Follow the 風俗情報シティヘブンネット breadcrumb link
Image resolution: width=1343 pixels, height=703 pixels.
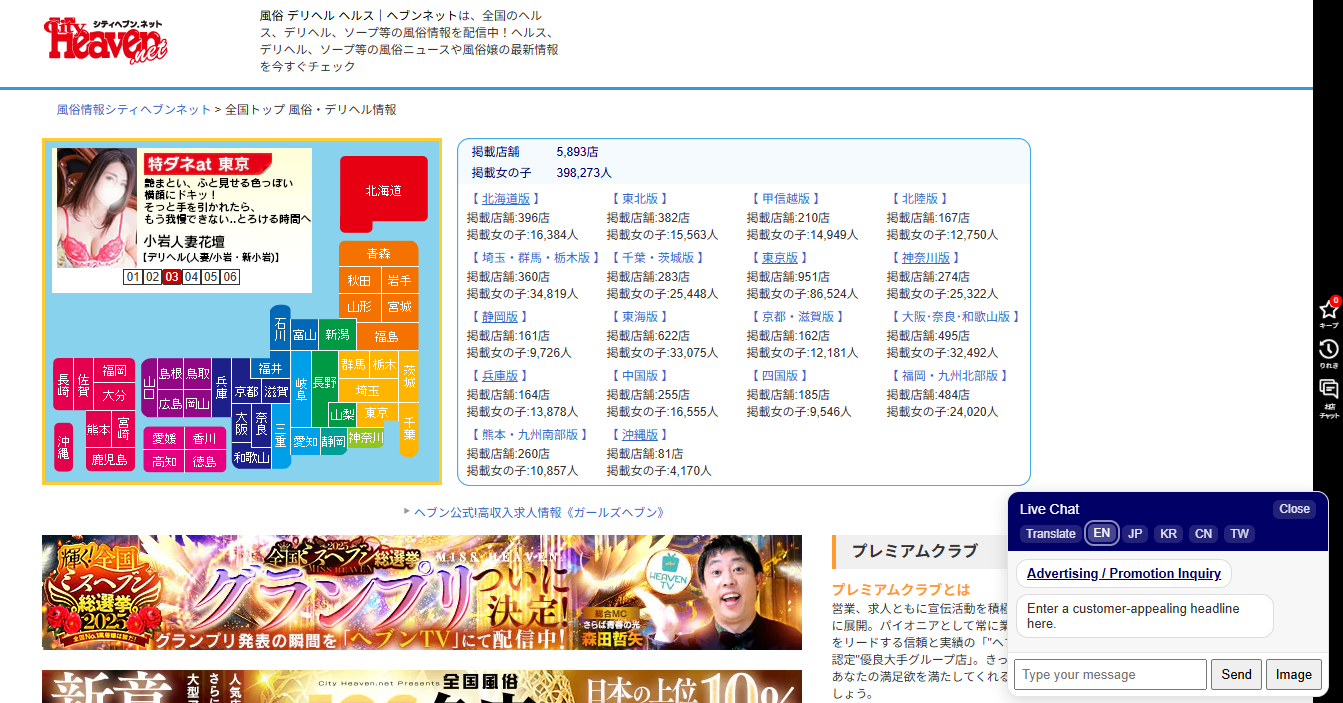click(134, 110)
